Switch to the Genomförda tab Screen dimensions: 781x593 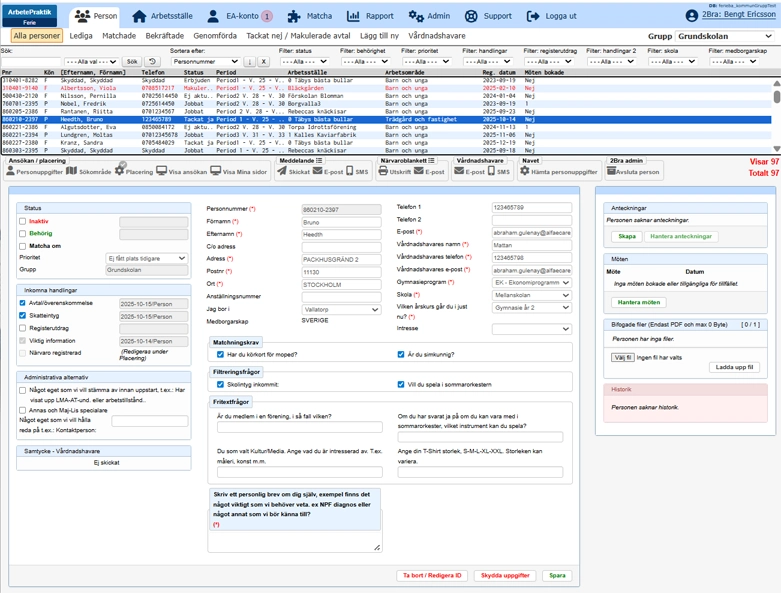pyautogui.click(x=215, y=36)
